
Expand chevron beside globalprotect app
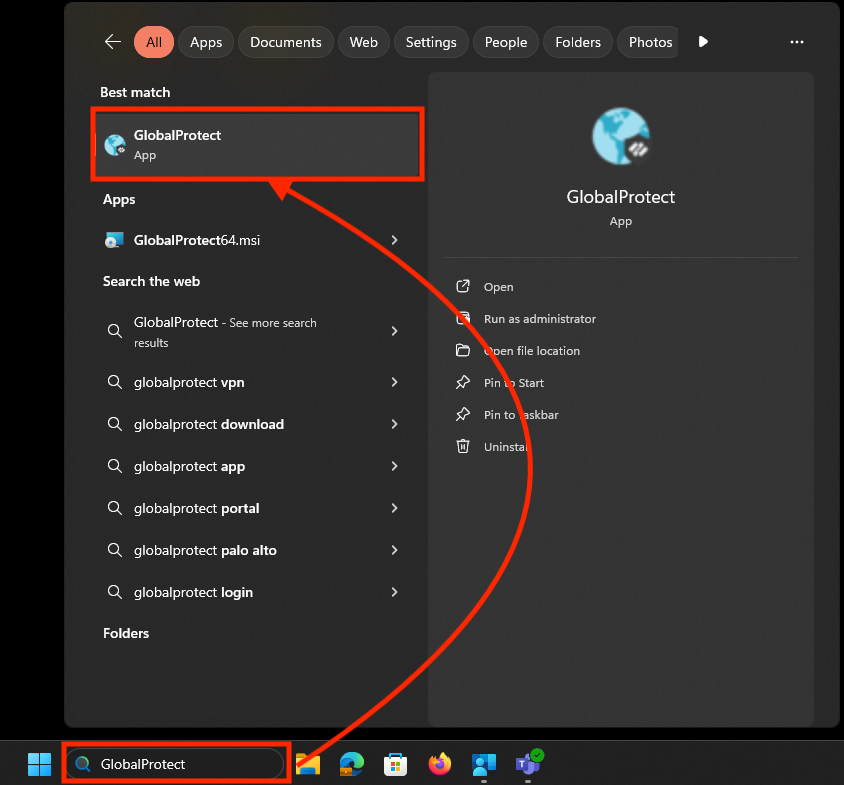395,466
